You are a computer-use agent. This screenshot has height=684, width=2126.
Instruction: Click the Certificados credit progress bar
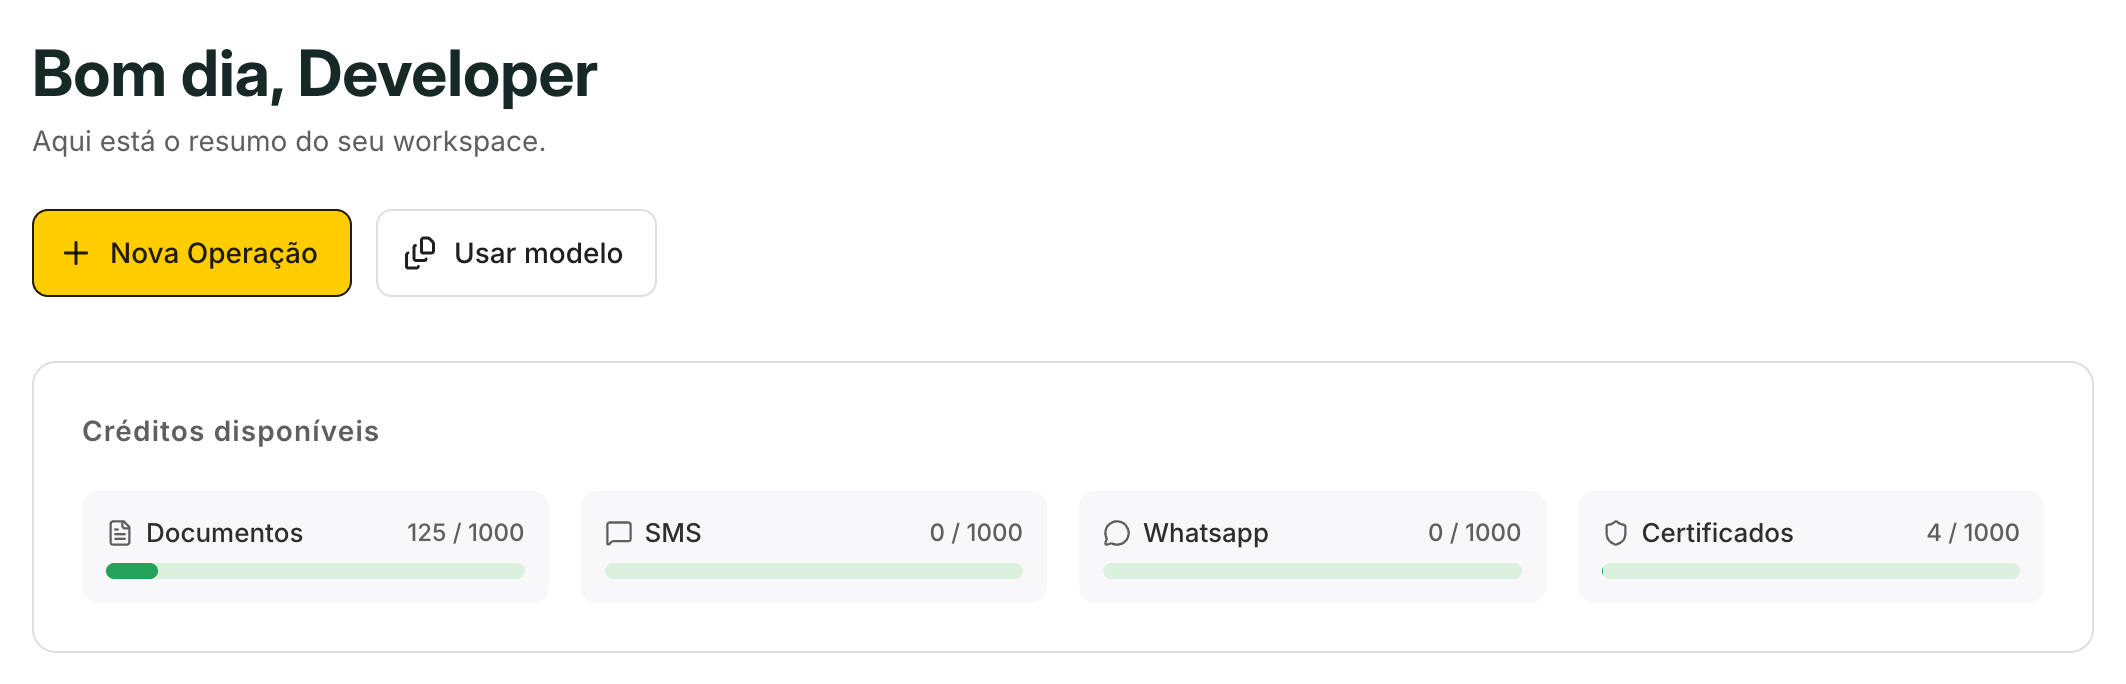[x=1811, y=571]
